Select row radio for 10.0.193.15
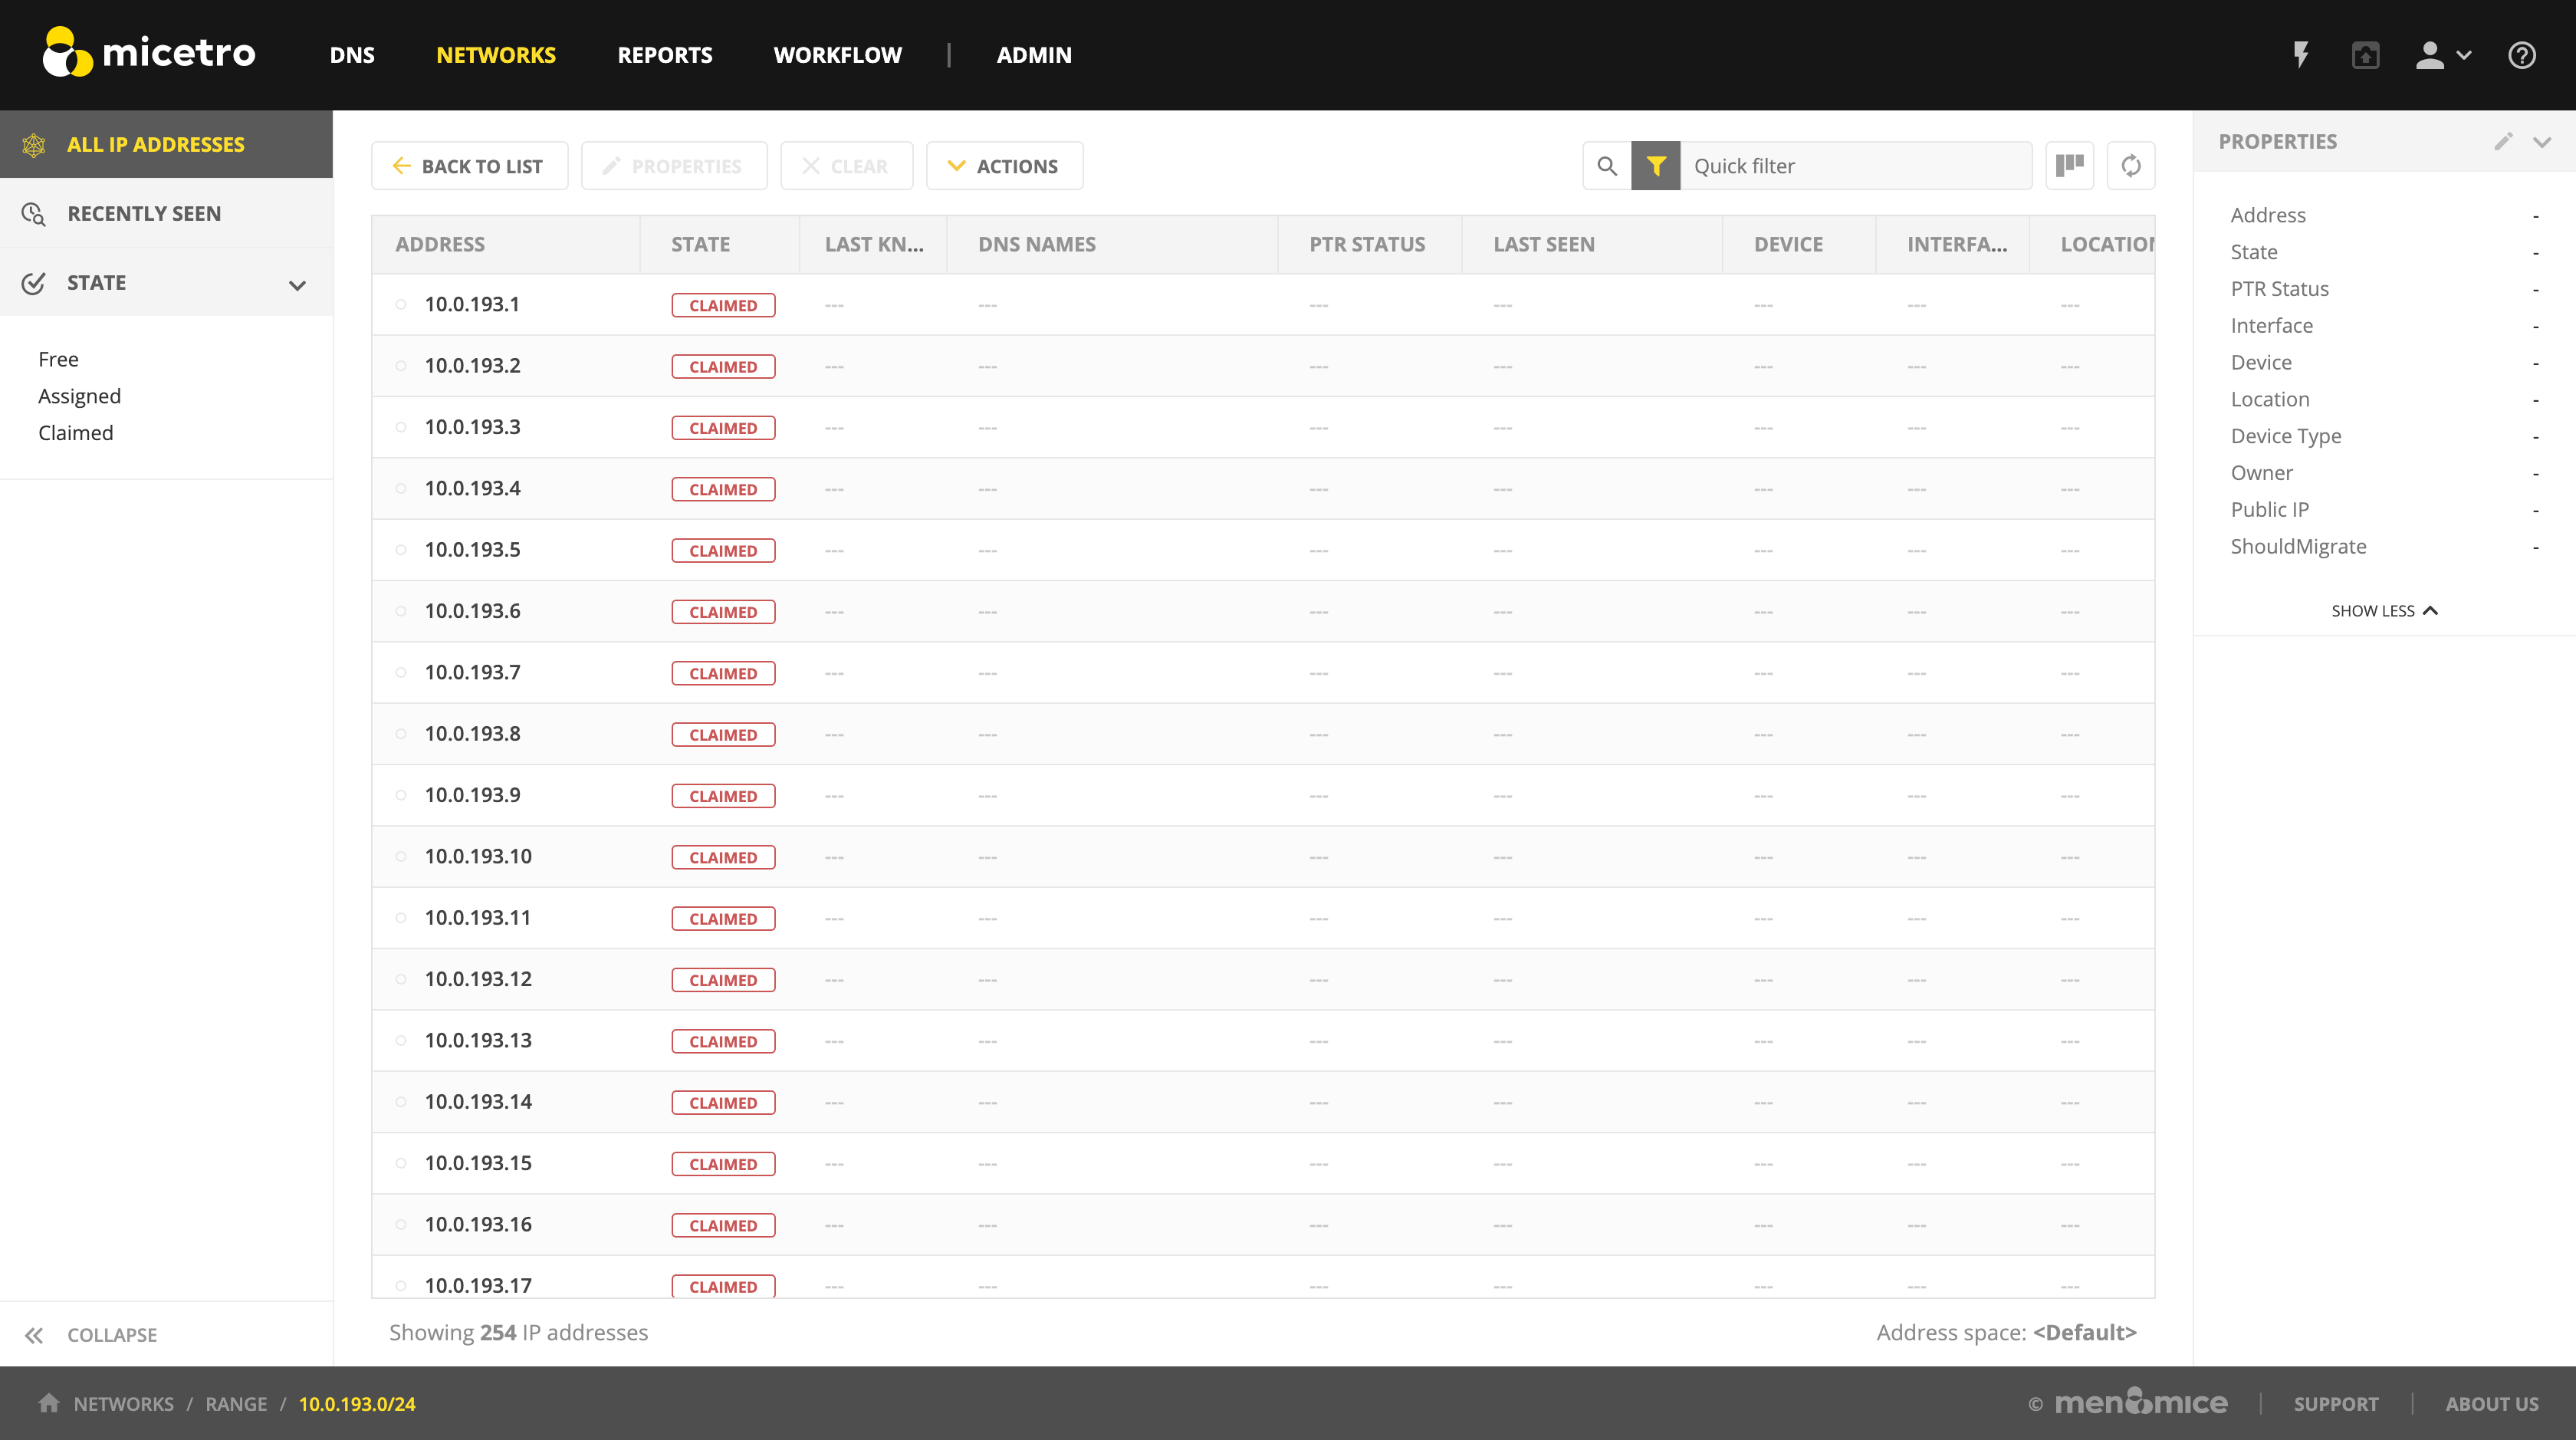Screen dimensions: 2576x1440 pos(401,1164)
